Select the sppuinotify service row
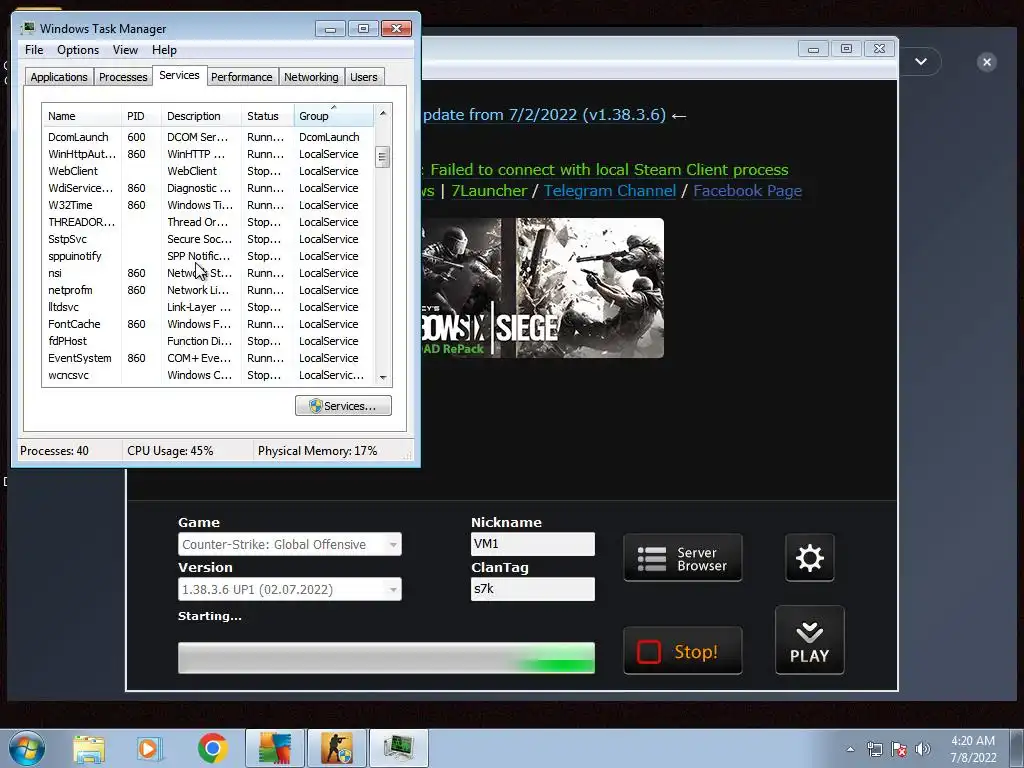 pos(208,256)
